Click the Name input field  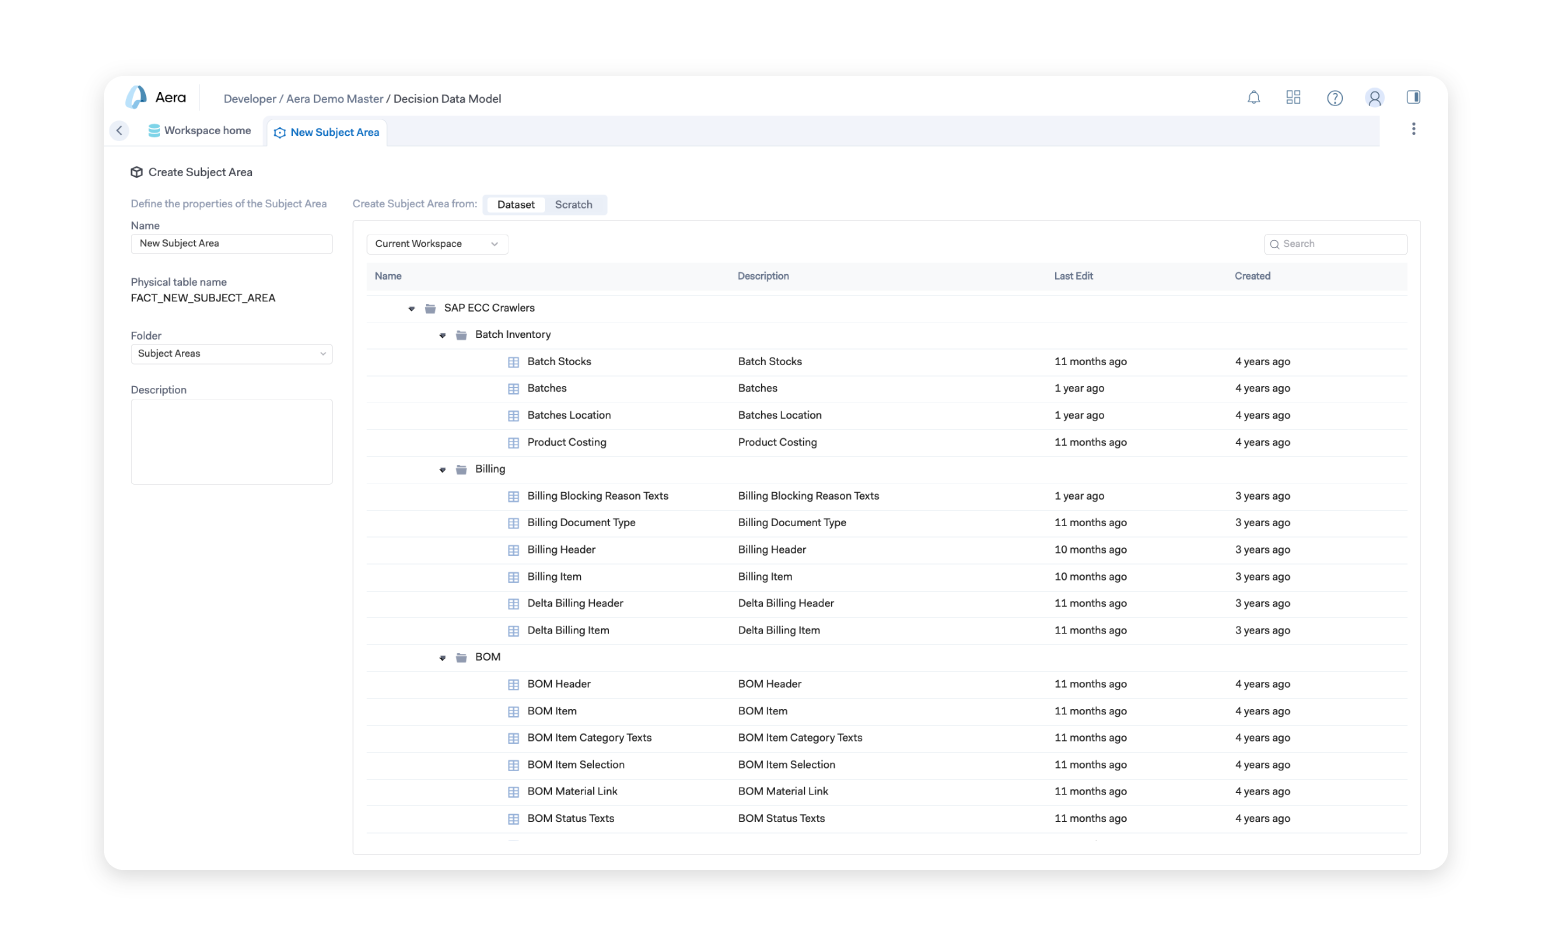(x=231, y=244)
